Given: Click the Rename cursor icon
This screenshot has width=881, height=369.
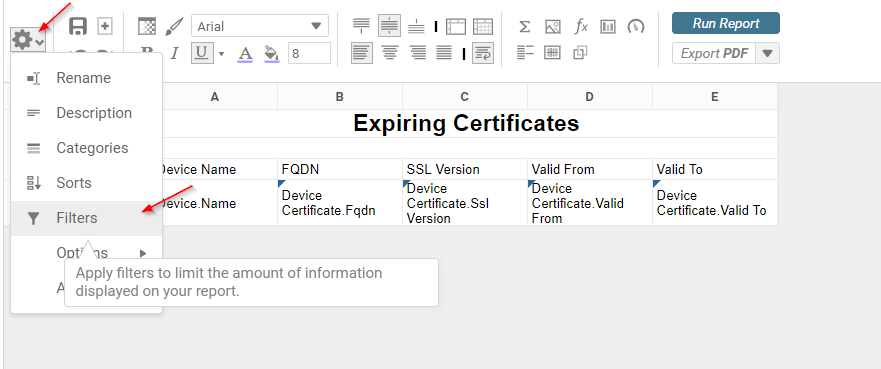Looking at the screenshot, I should click(34, 78).
